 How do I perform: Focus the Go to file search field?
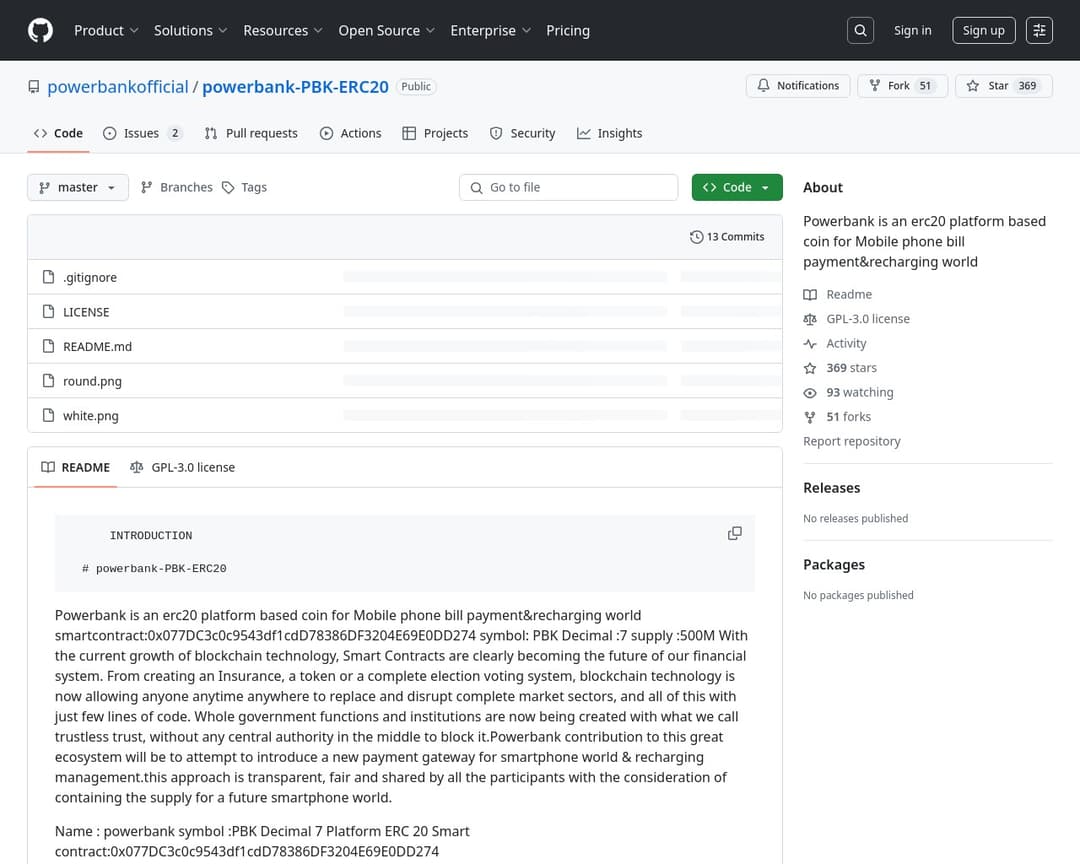(569, 187)
